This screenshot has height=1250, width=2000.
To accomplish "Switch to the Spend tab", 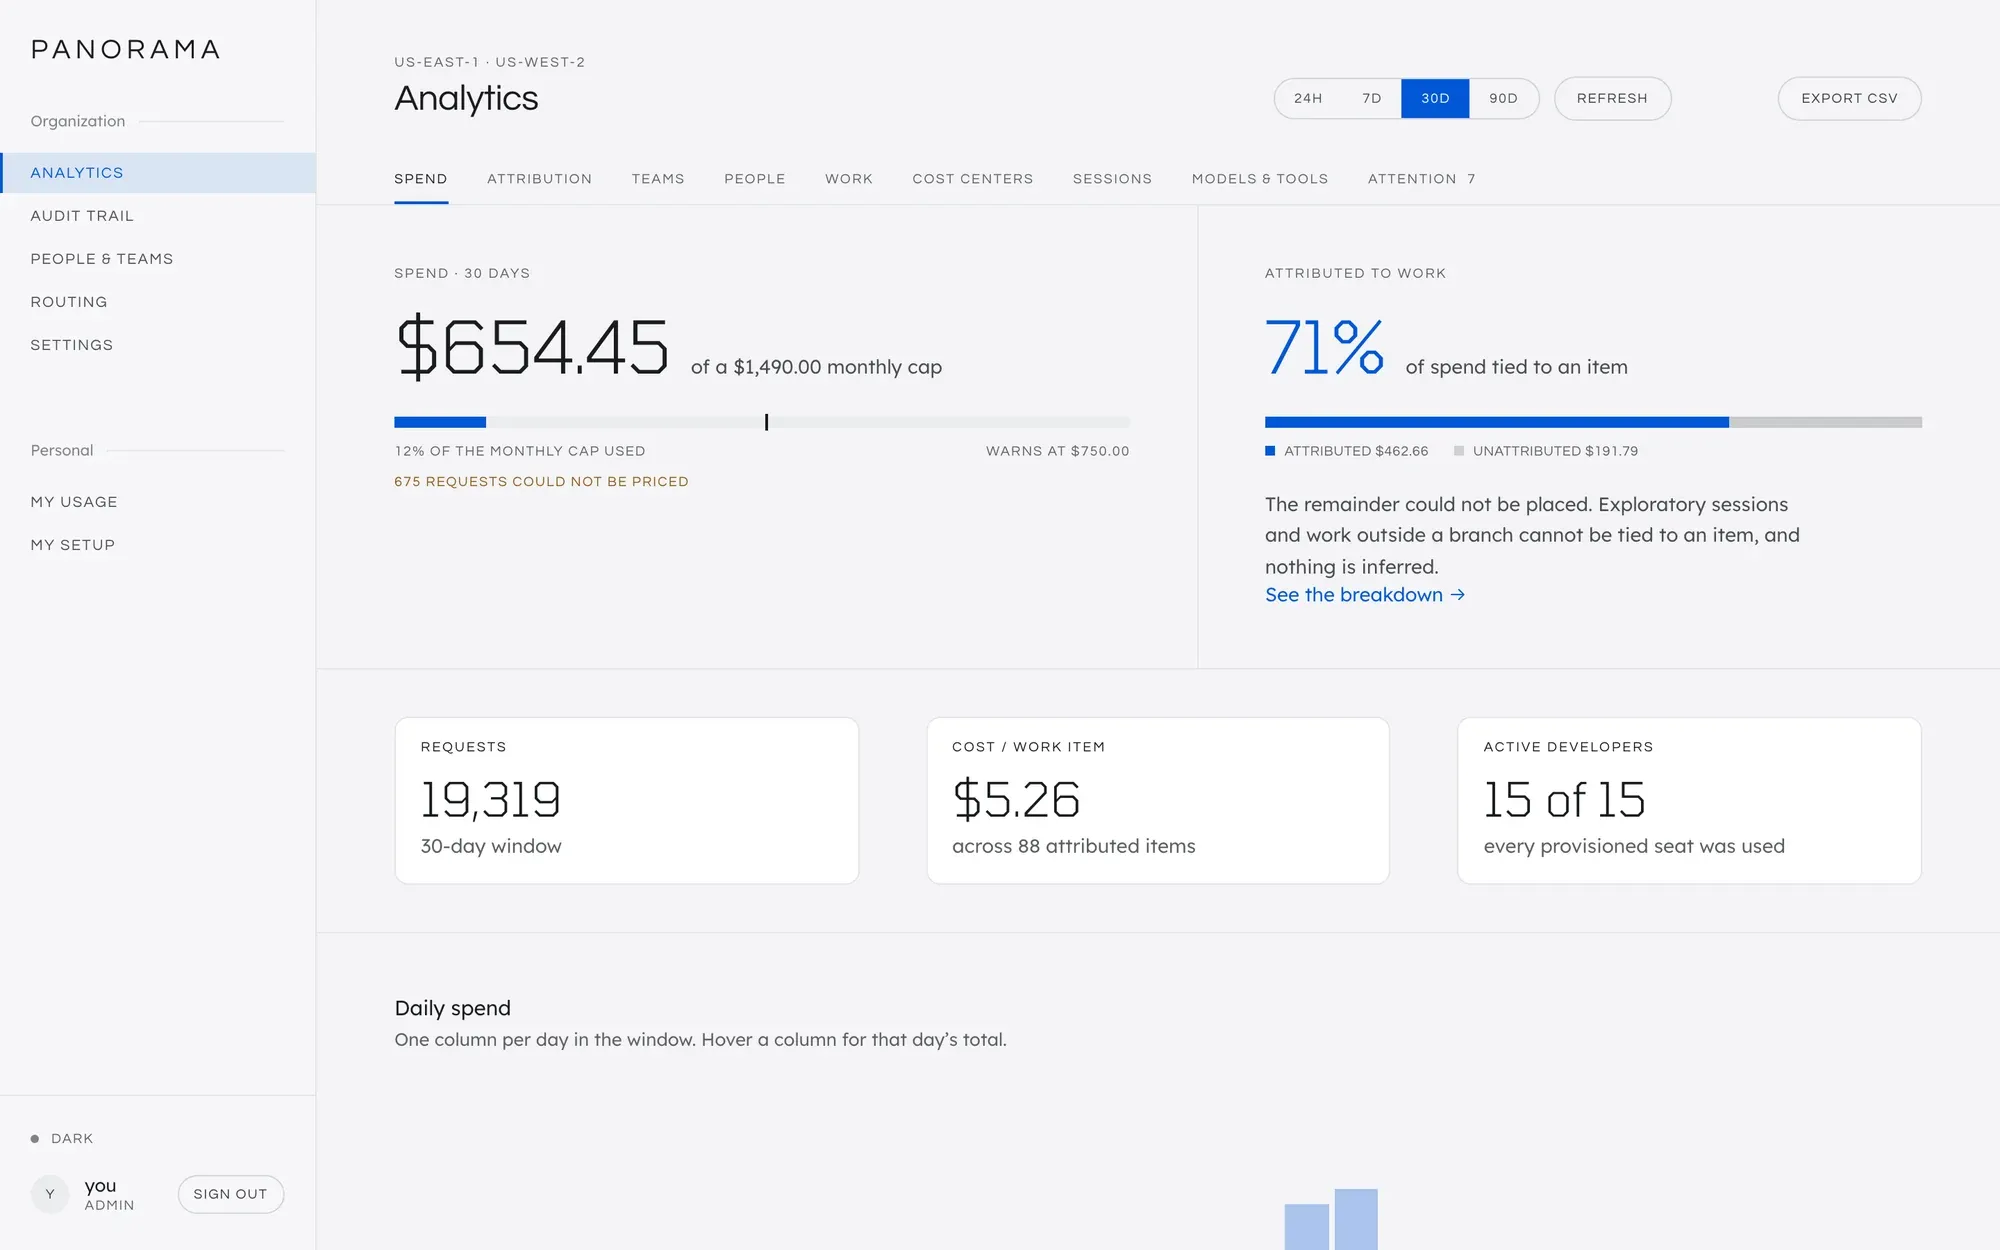I will pos(421,179).
